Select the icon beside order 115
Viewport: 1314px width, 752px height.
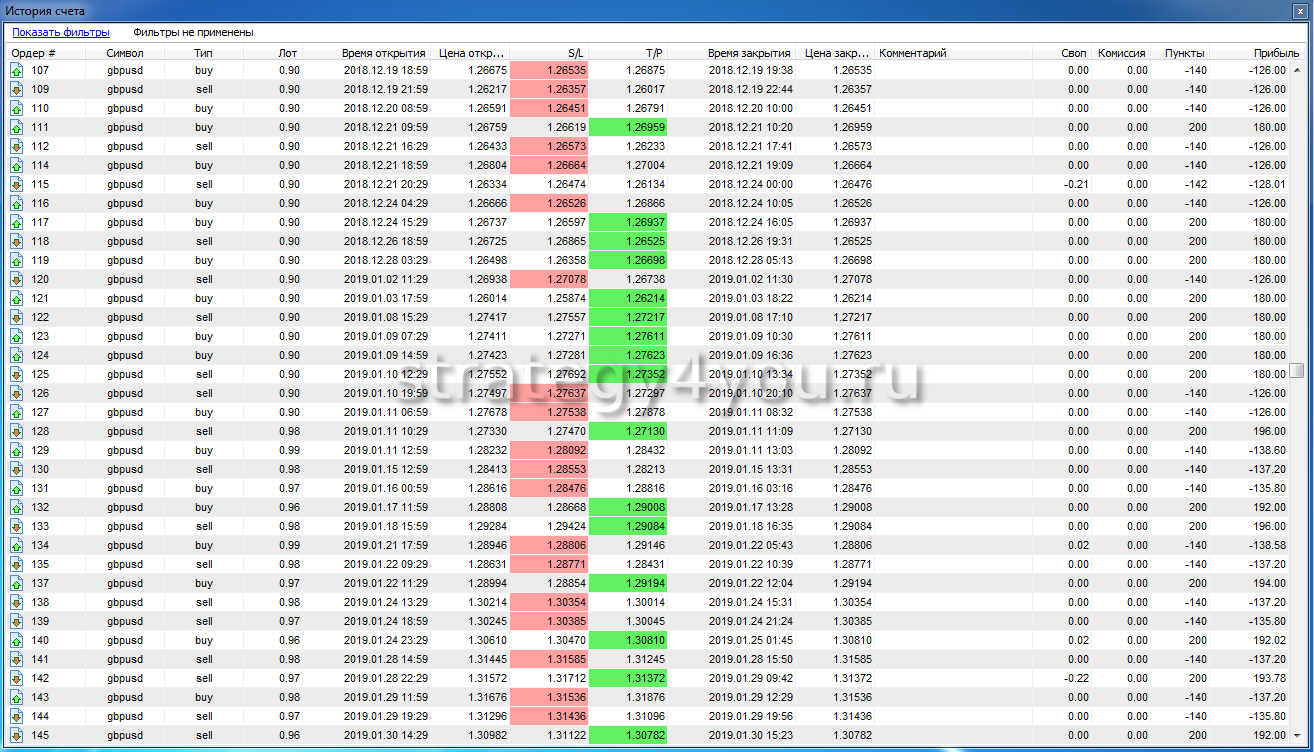(16, 184)
